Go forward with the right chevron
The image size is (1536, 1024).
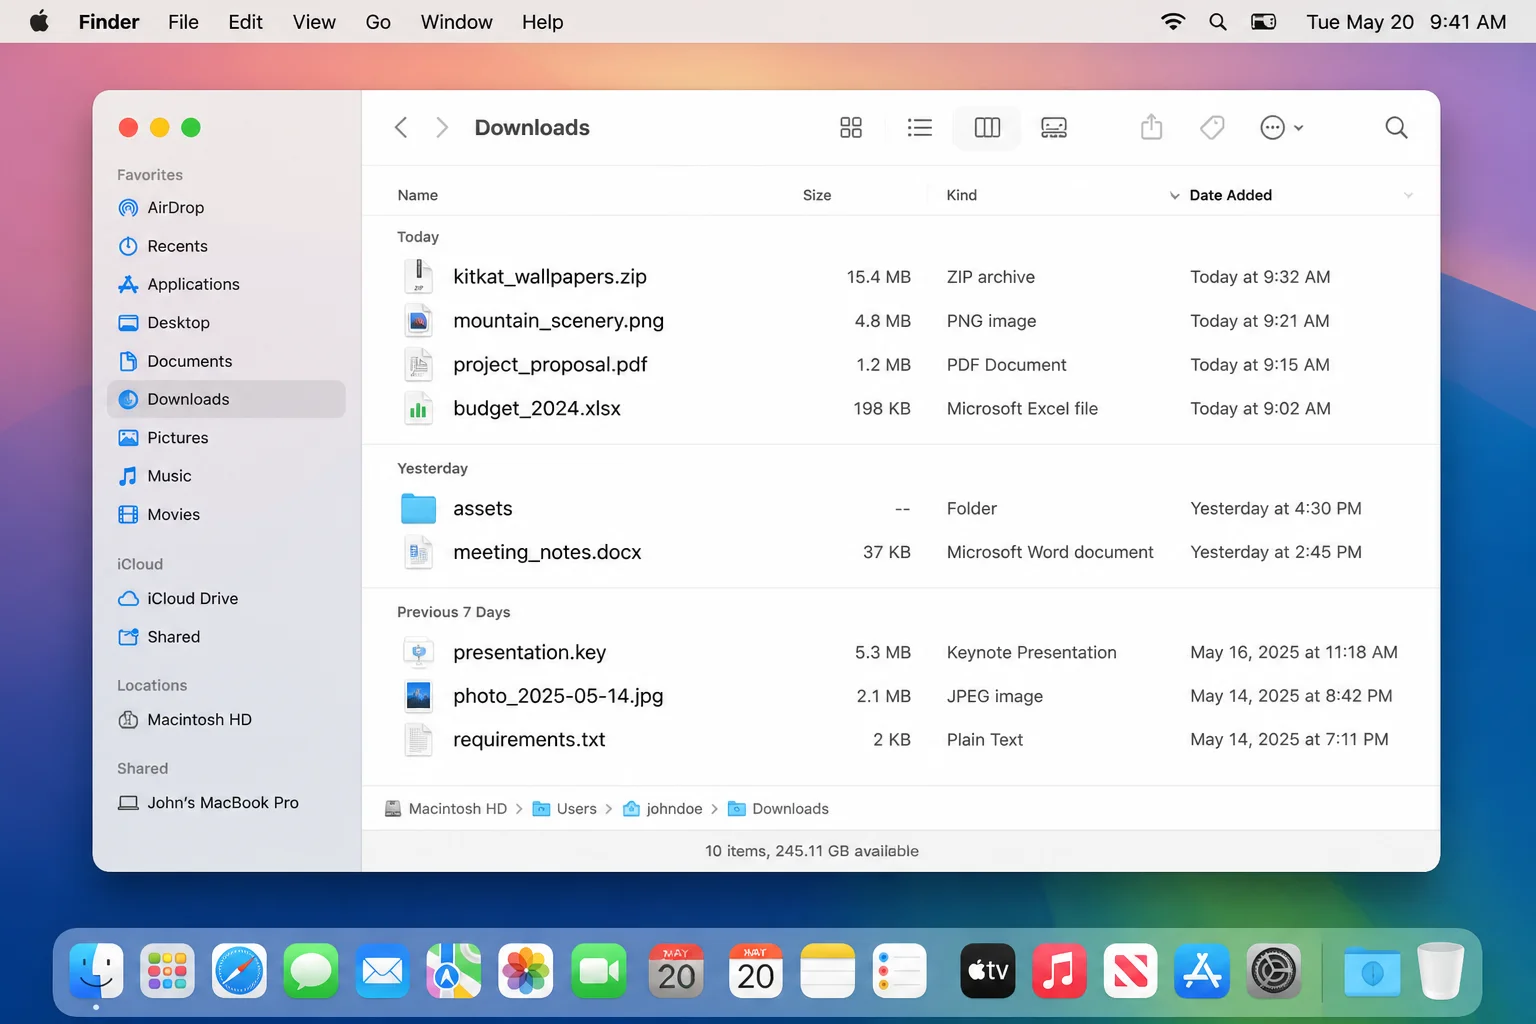click(x=442, y=128)
